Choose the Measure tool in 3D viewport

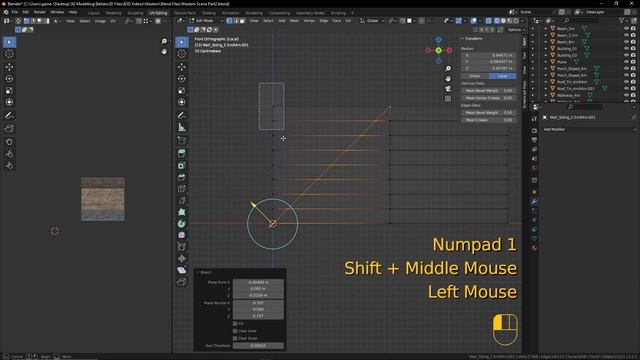click(x=182, y=127)
